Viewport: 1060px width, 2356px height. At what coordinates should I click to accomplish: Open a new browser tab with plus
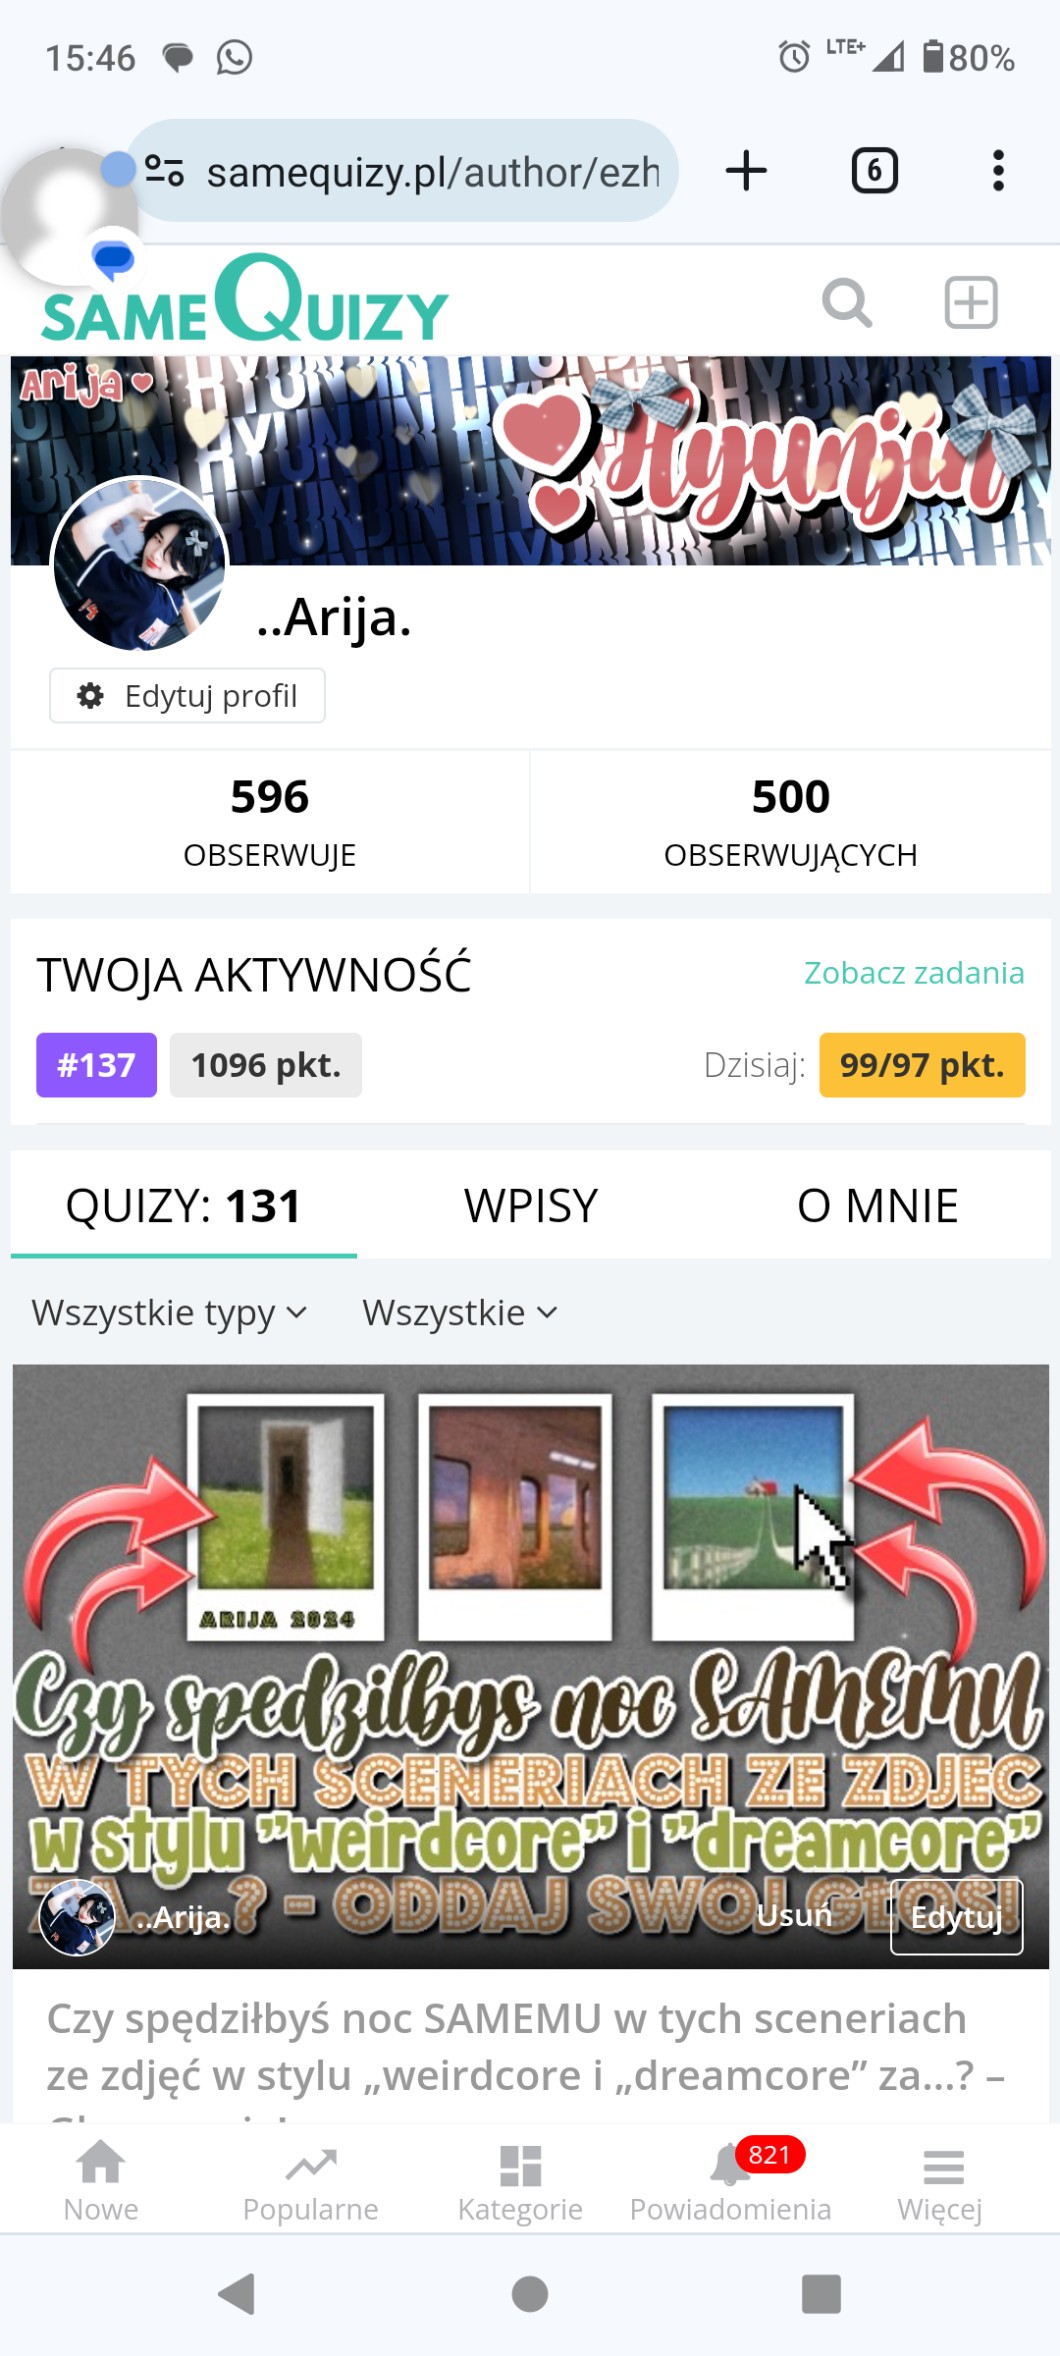click(x=746, y=171)
